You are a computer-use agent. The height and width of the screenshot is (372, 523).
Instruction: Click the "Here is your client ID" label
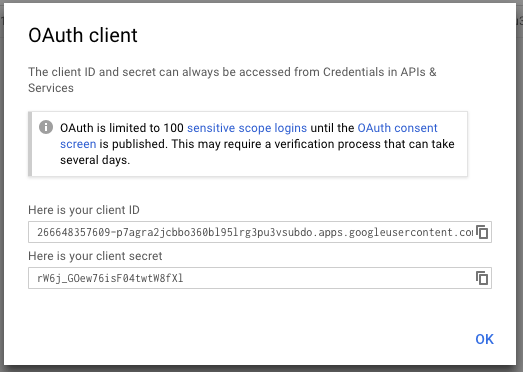[84, 210]
